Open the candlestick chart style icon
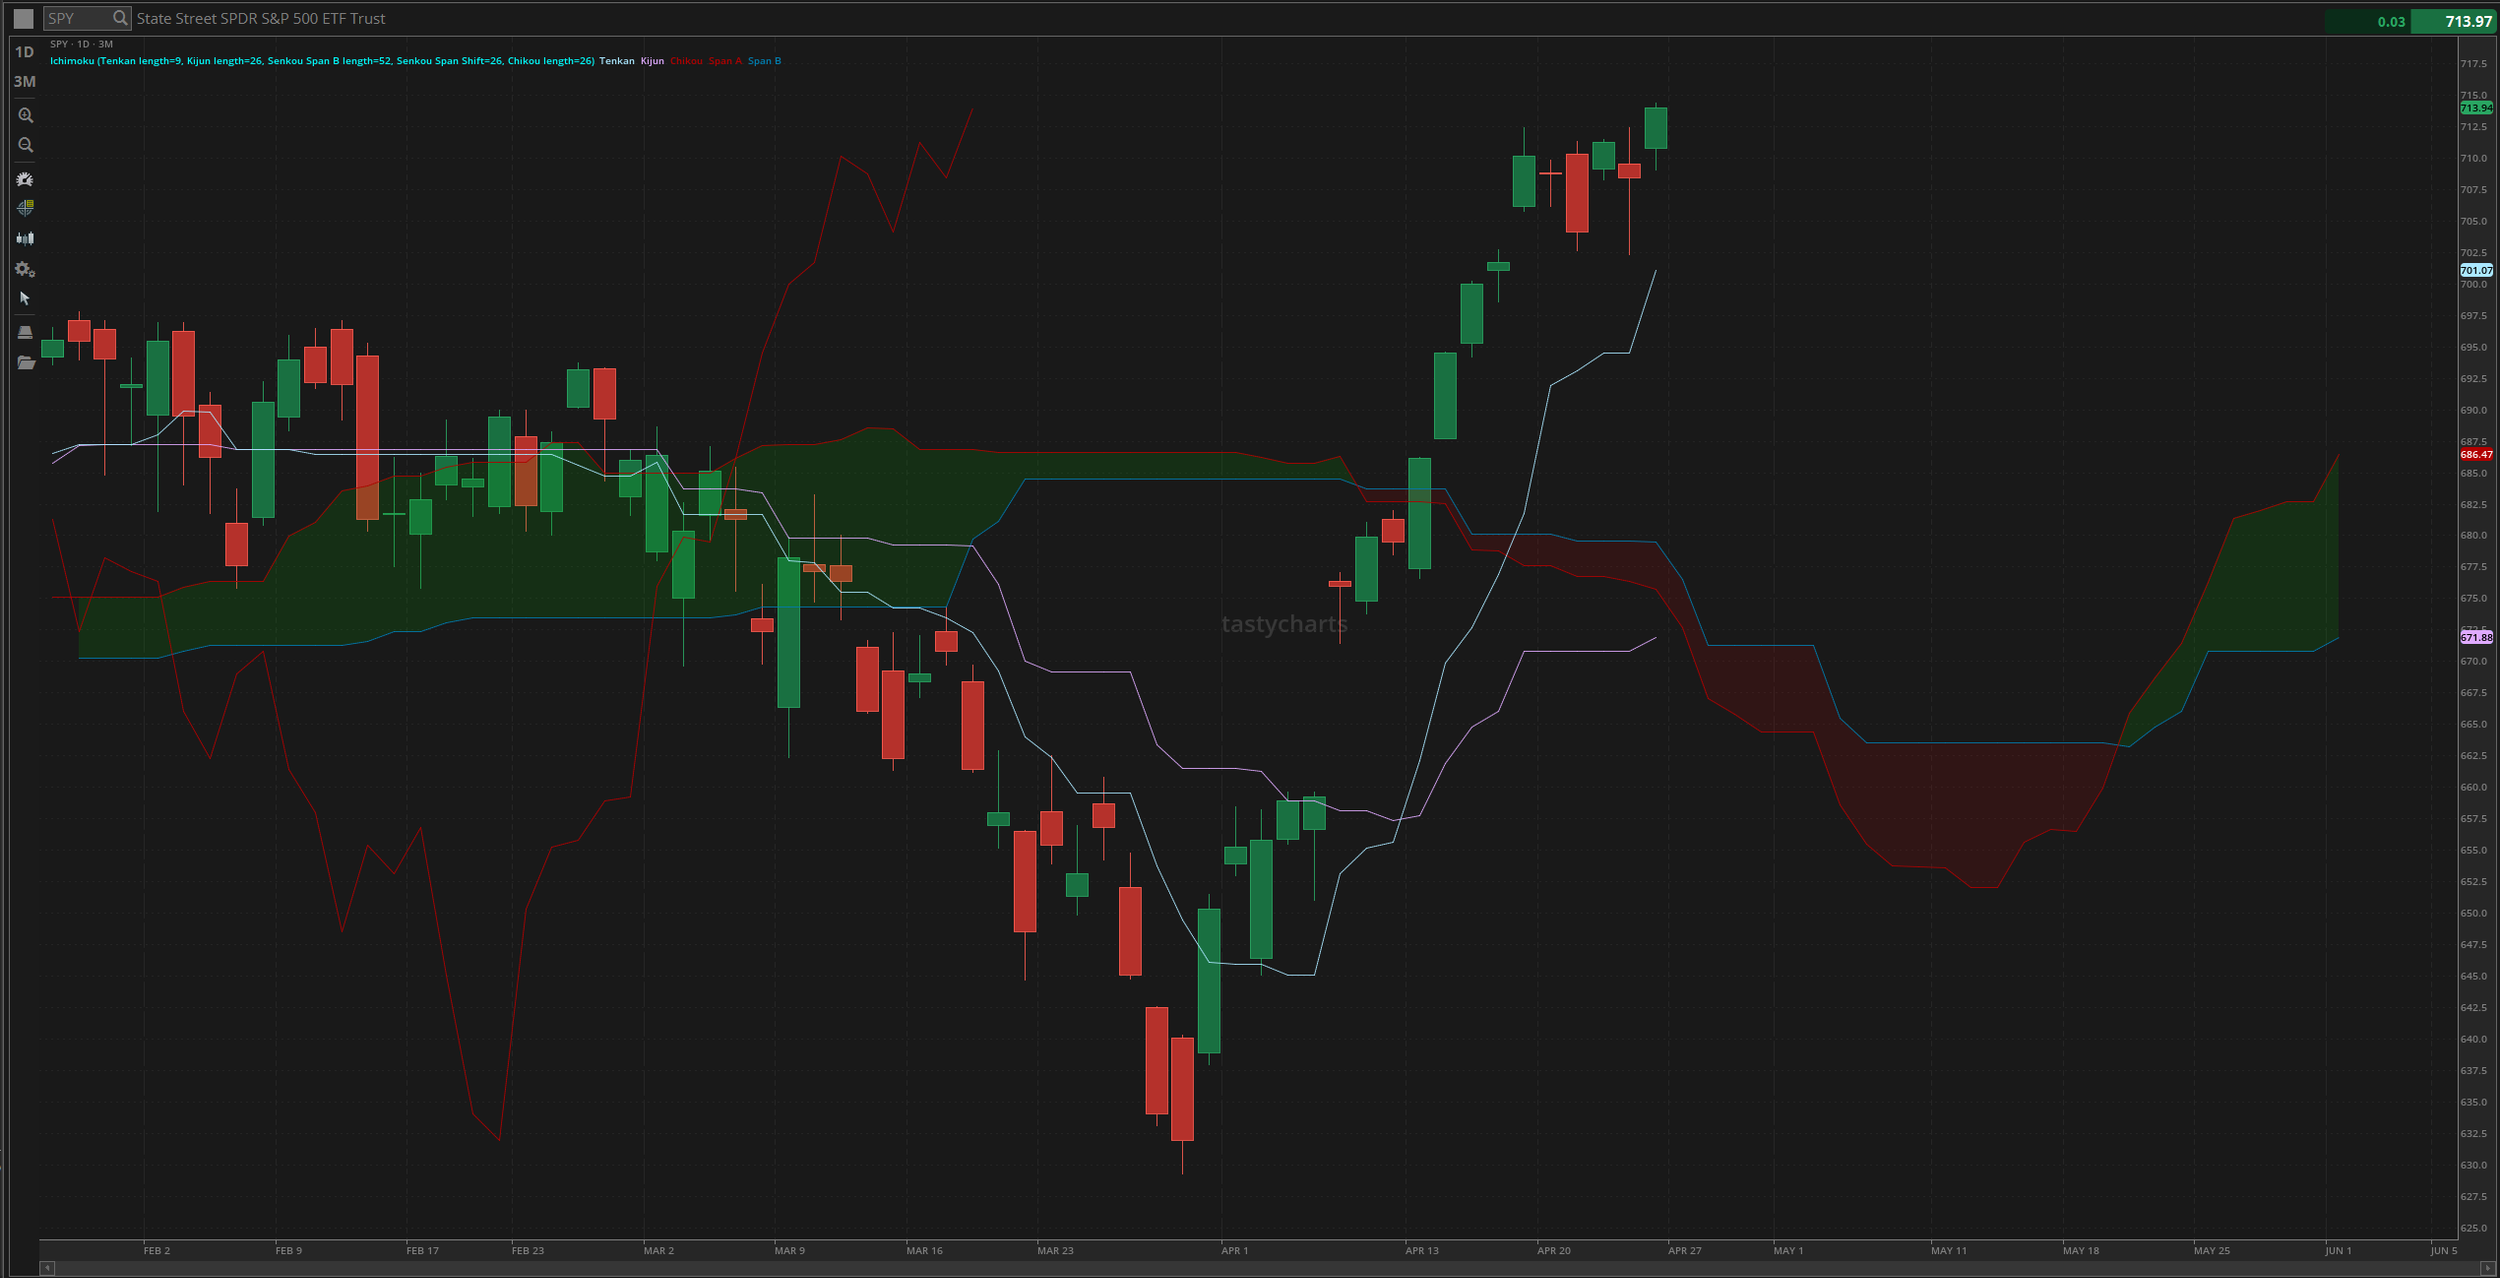This screenshot has width=2500, height=1278. tap(25, 238)
